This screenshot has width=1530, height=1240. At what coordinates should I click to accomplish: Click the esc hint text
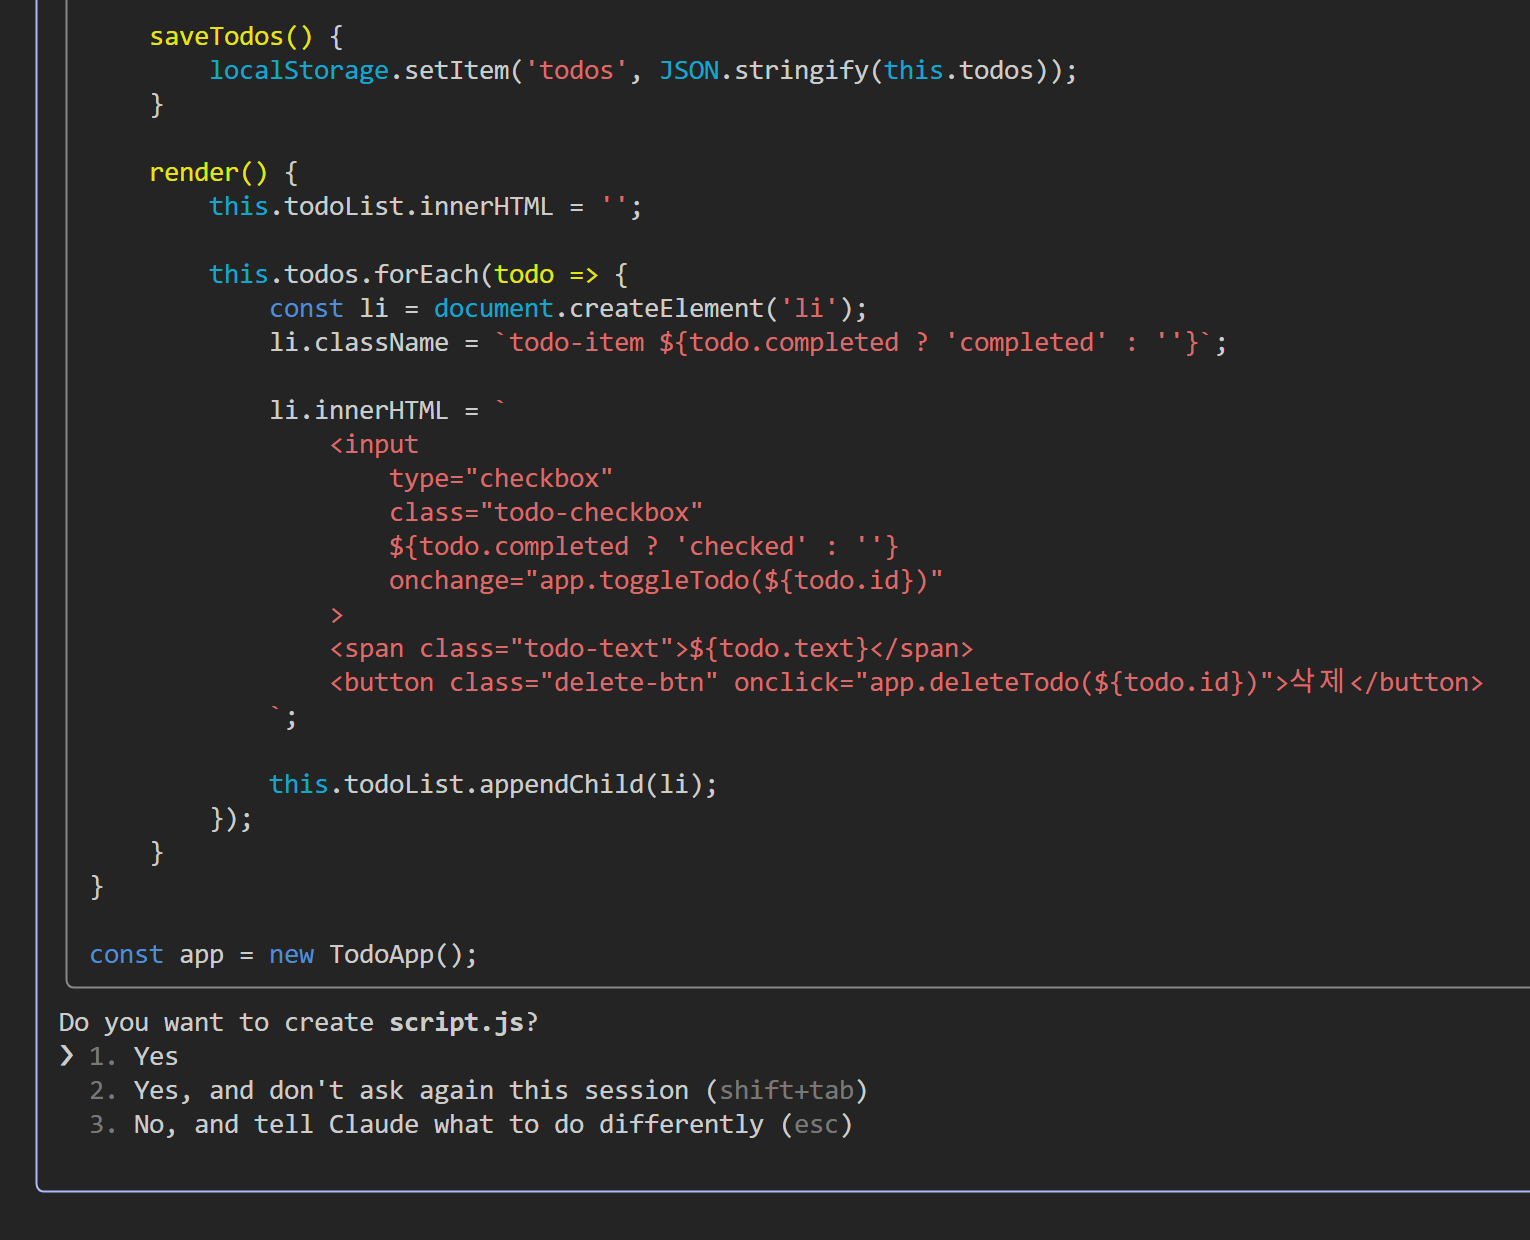[x=818, y=1124]
